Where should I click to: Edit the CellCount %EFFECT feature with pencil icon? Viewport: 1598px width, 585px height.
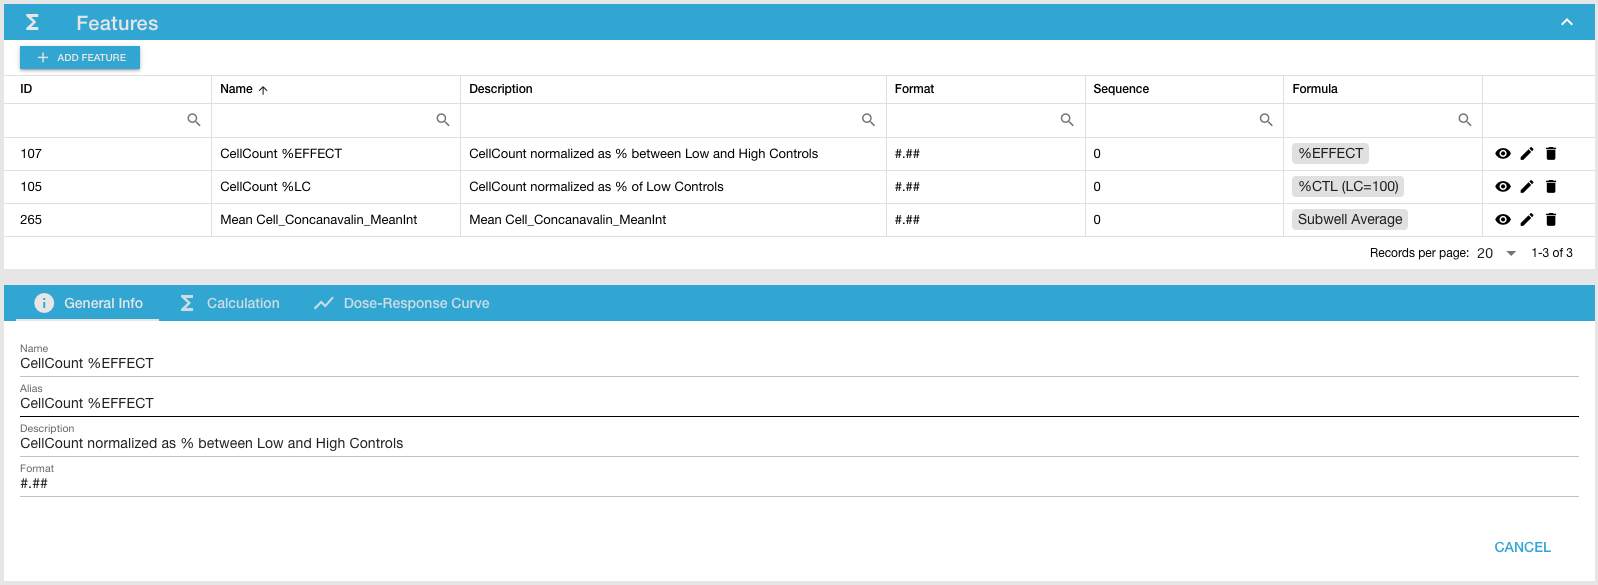click(x=1527, y=154)
